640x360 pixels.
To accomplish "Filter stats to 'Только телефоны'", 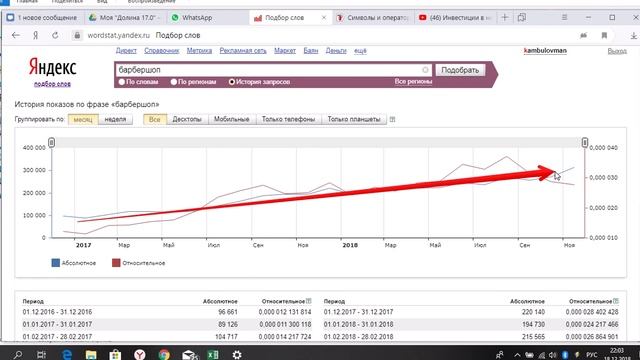I will [288, 119].
